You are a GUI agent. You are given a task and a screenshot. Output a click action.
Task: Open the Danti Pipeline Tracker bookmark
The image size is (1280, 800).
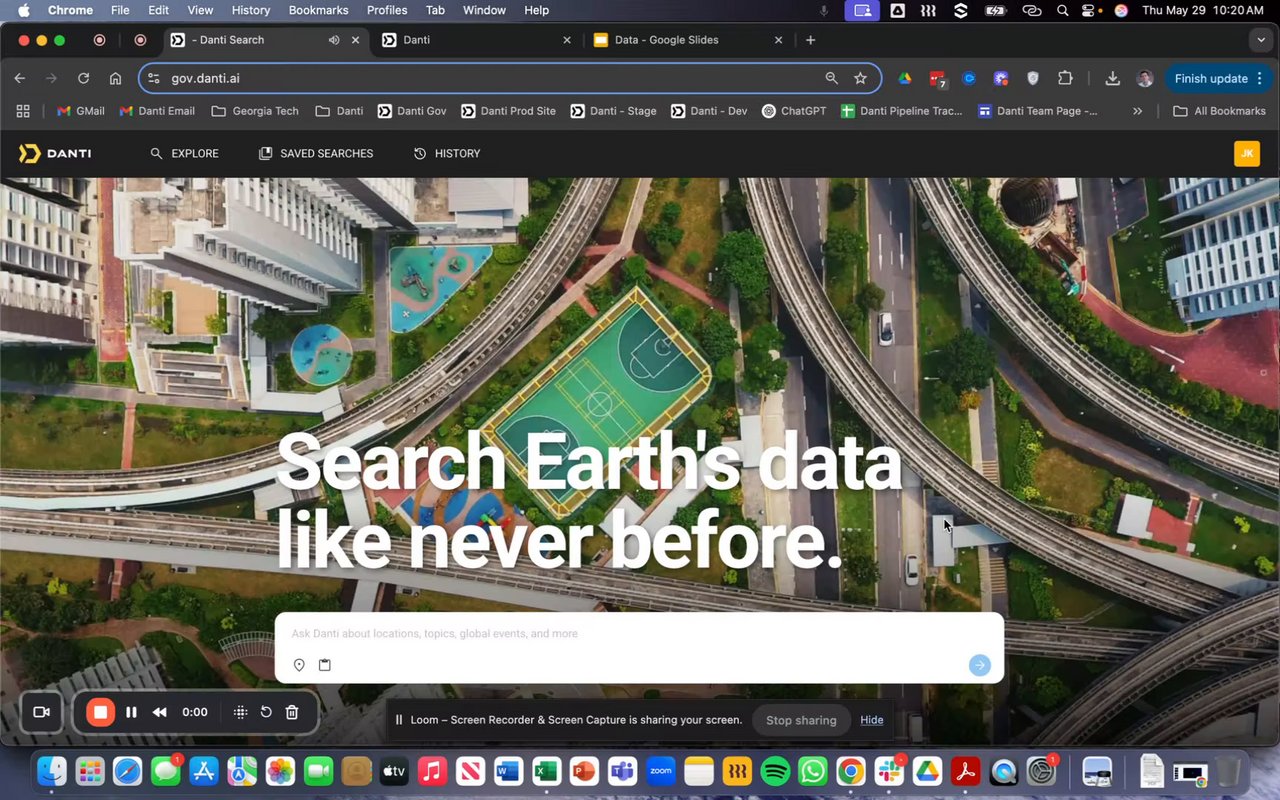902,111
